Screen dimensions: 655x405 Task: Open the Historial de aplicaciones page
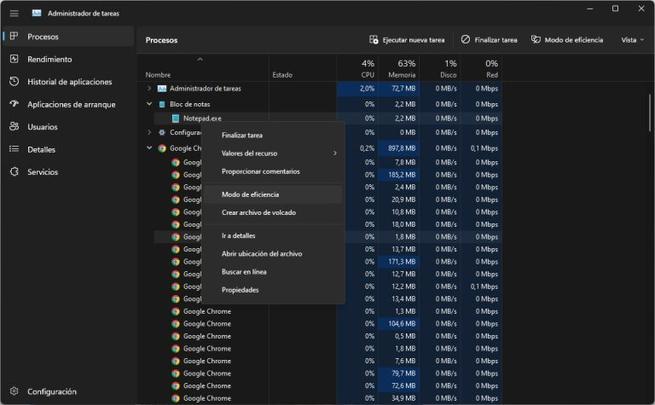tap(68, 82)
